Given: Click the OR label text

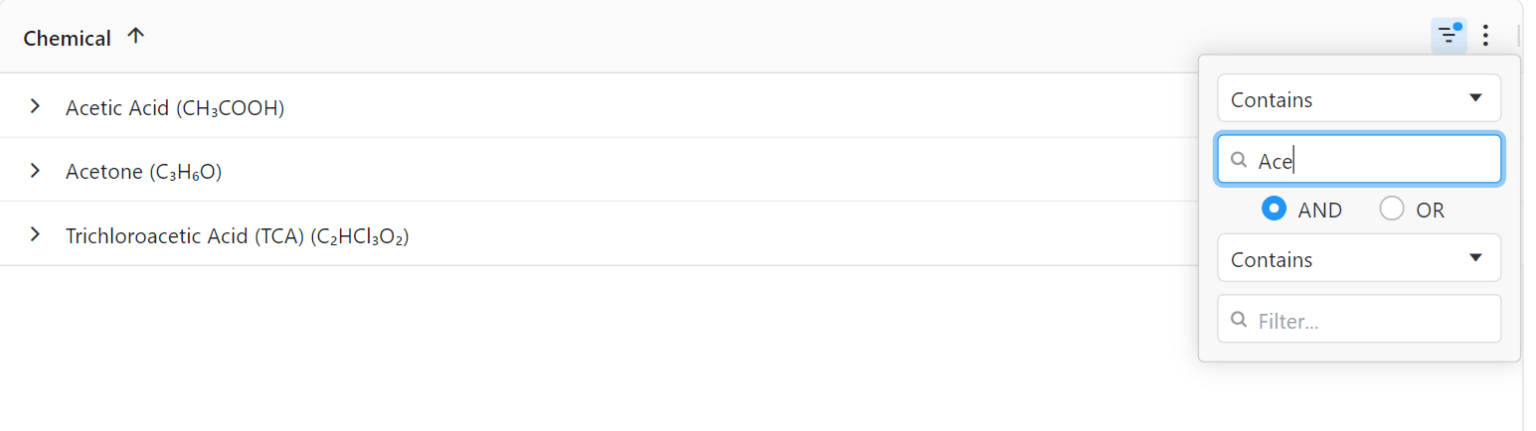Looking at the screenshot, I should (1430, 210).
